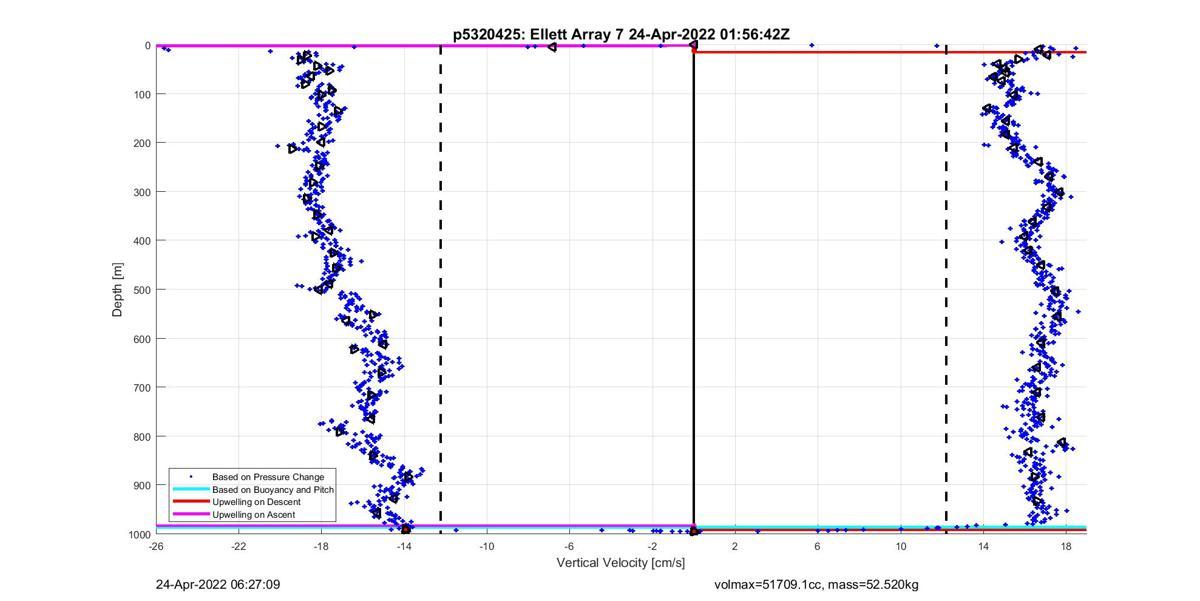Screen dimensions: 1200x601
Task: Click the blue dot marker in the legend
Action: [x=190, y=477]
